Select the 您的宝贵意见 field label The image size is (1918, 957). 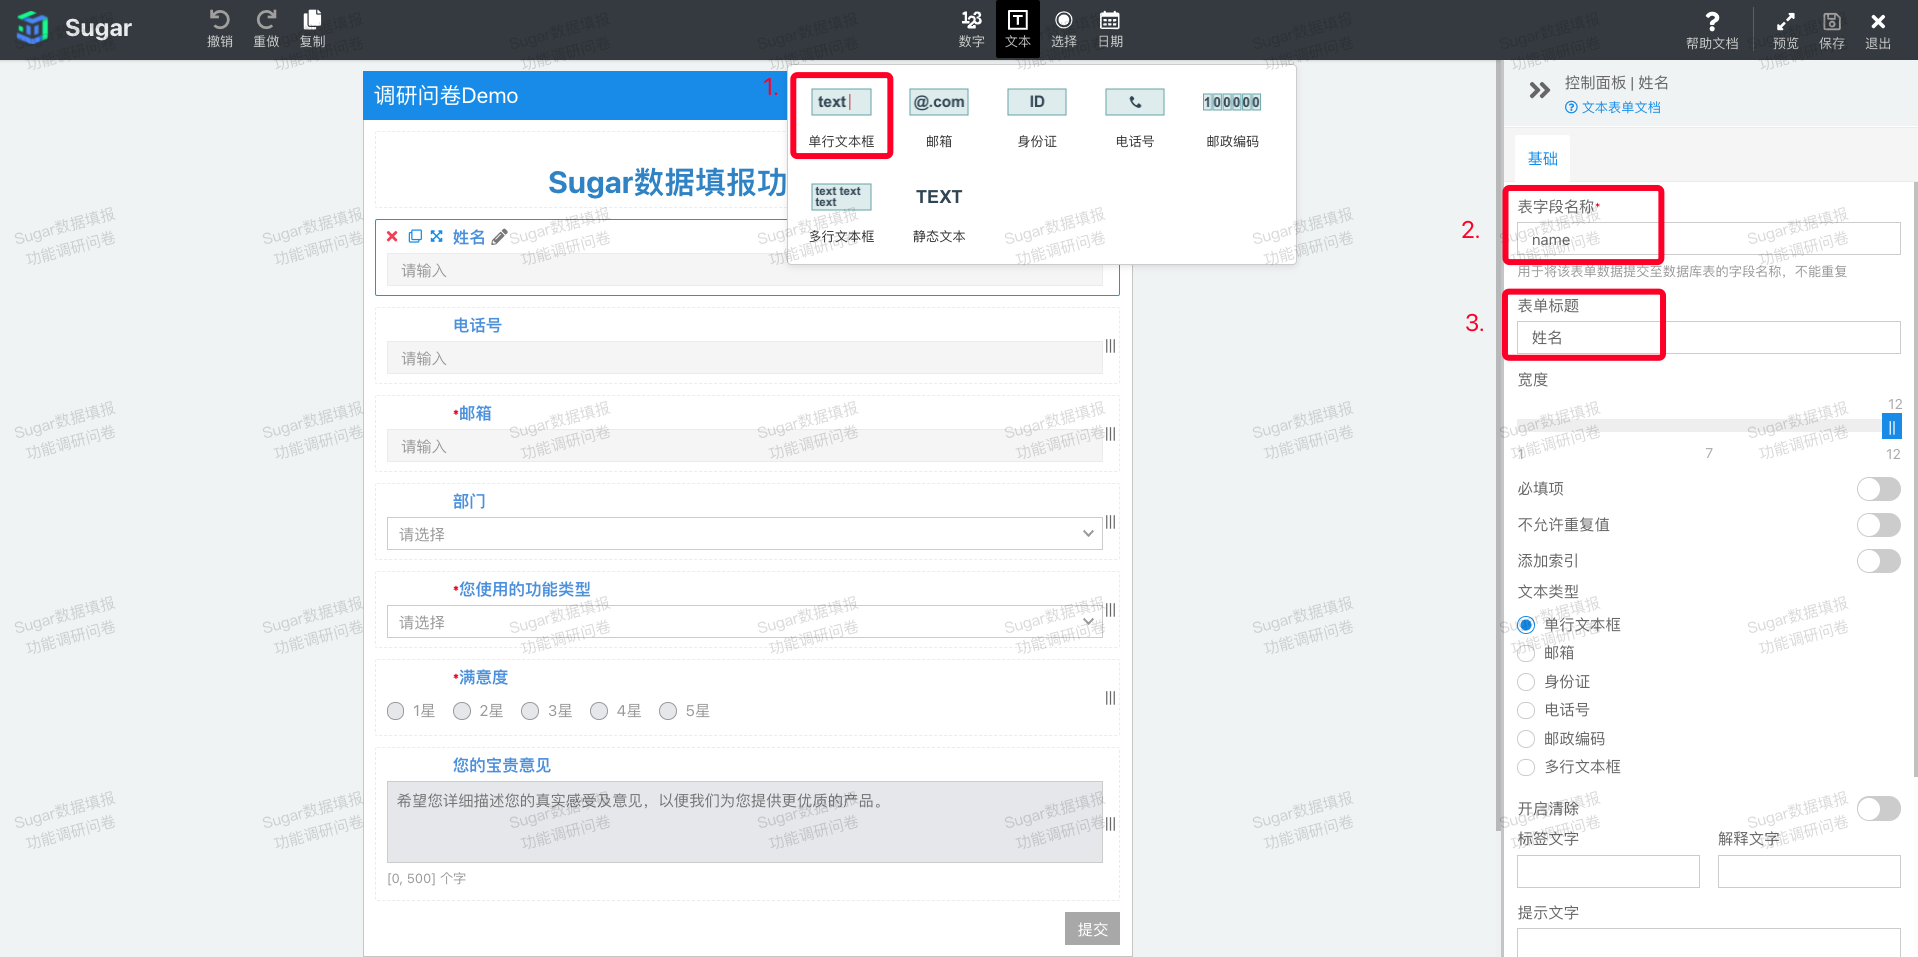click(x=501, y=765)
